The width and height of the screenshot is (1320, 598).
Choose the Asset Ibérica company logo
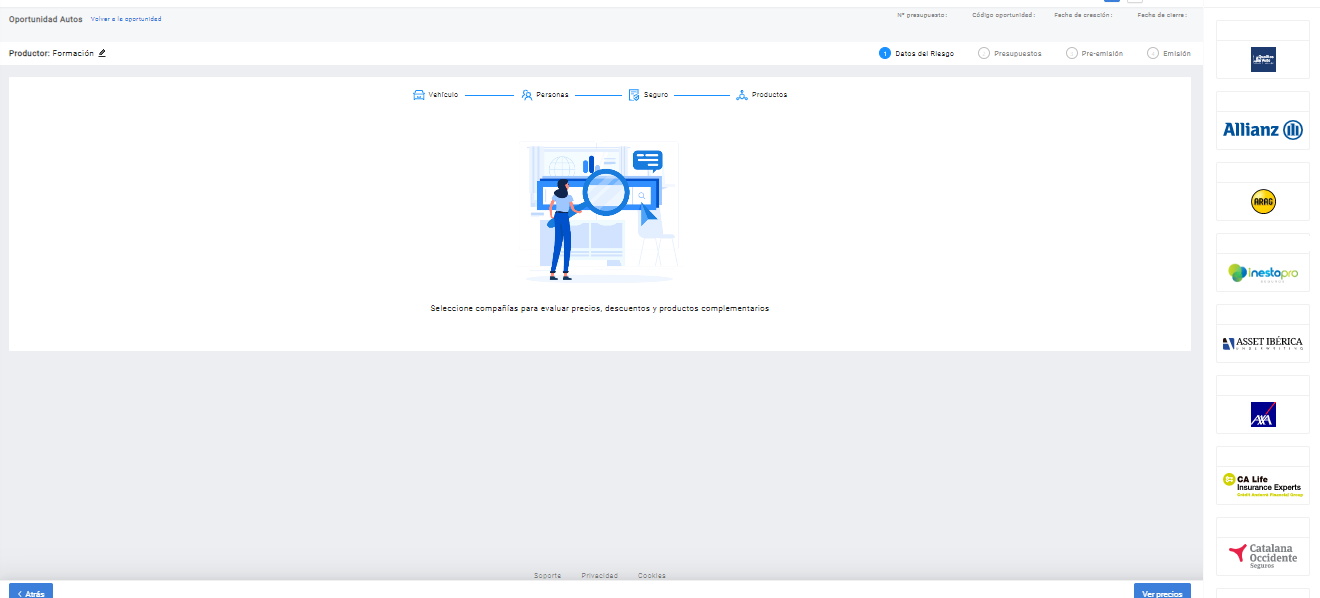pyautogui.click(x=1262, y=343)
